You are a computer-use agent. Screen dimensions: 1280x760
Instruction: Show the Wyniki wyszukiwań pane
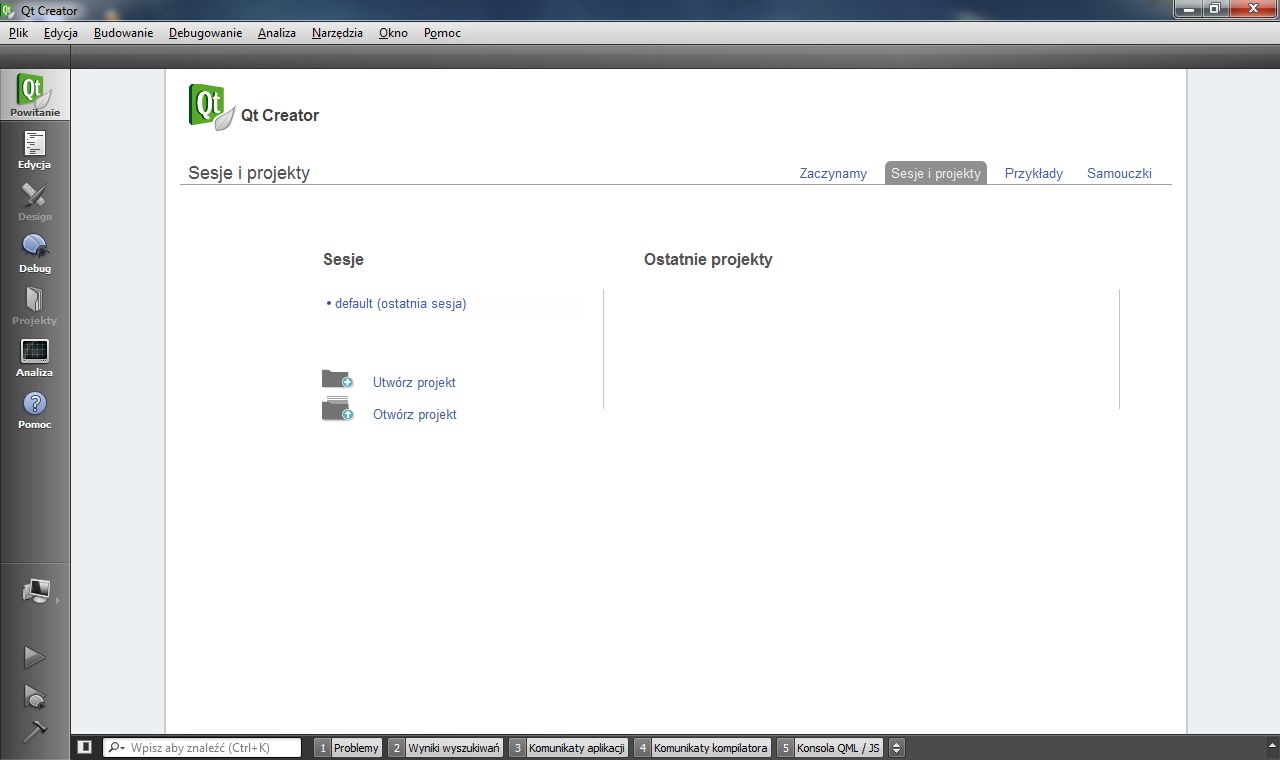point(445,747)
